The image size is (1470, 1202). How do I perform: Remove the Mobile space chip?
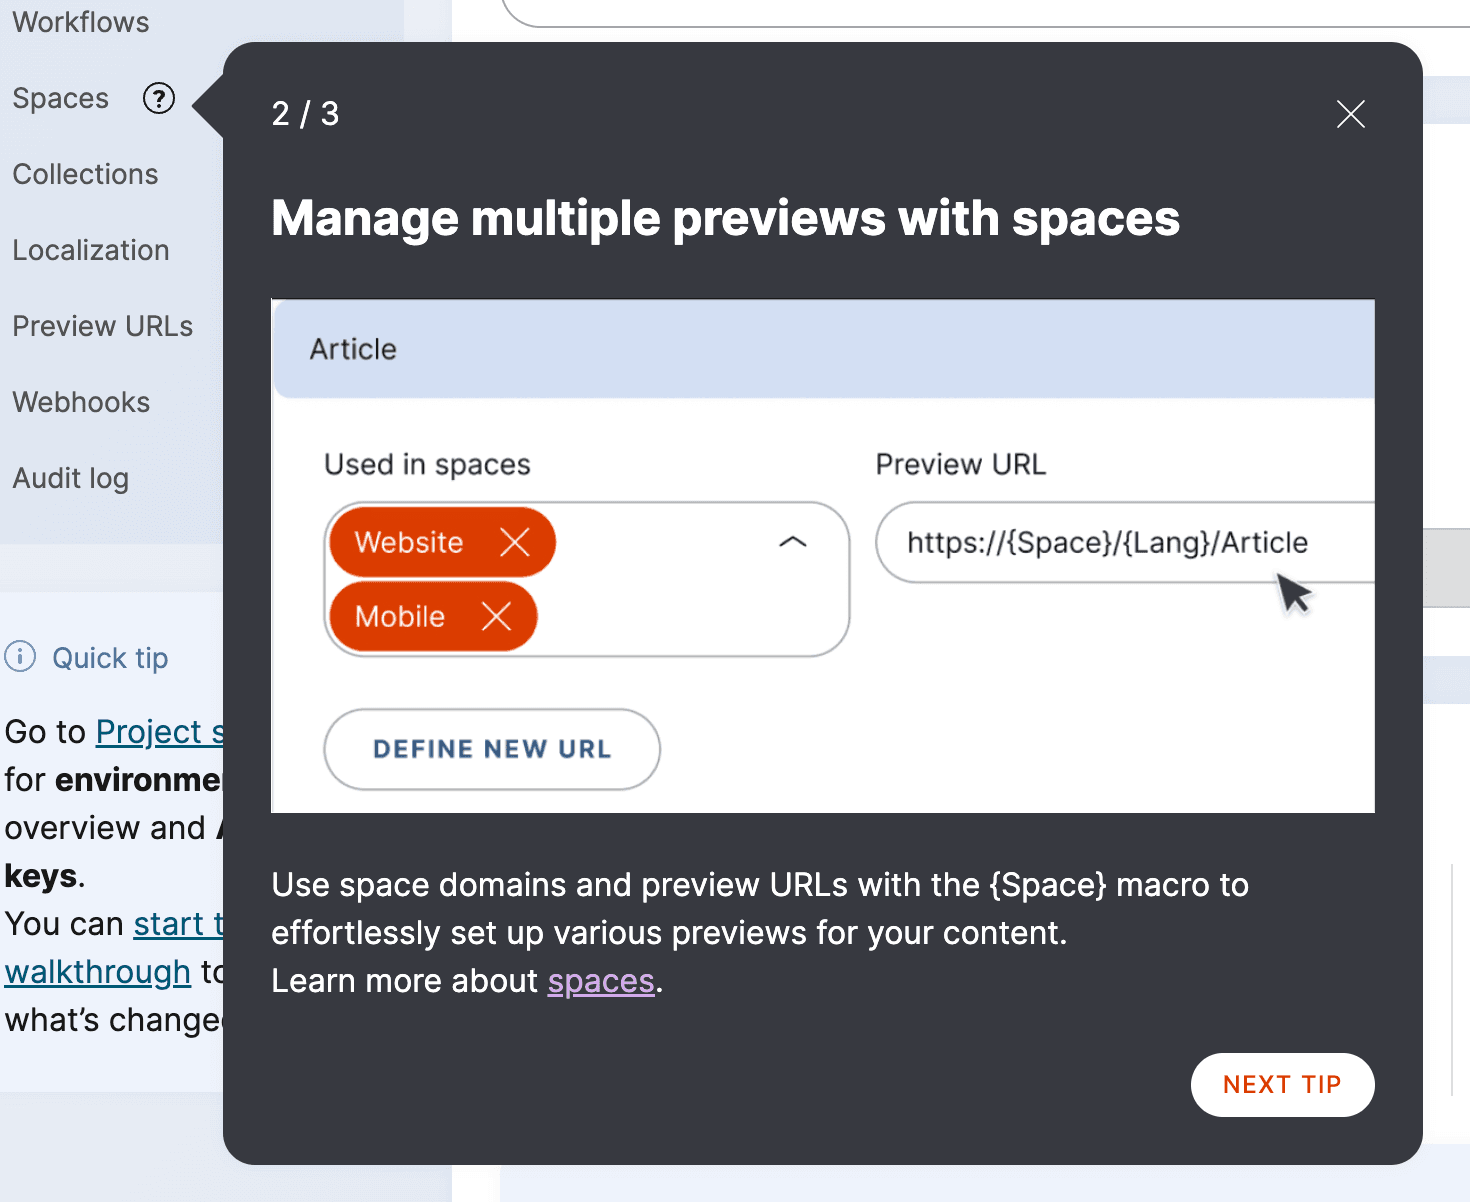[x=497, y=616]
